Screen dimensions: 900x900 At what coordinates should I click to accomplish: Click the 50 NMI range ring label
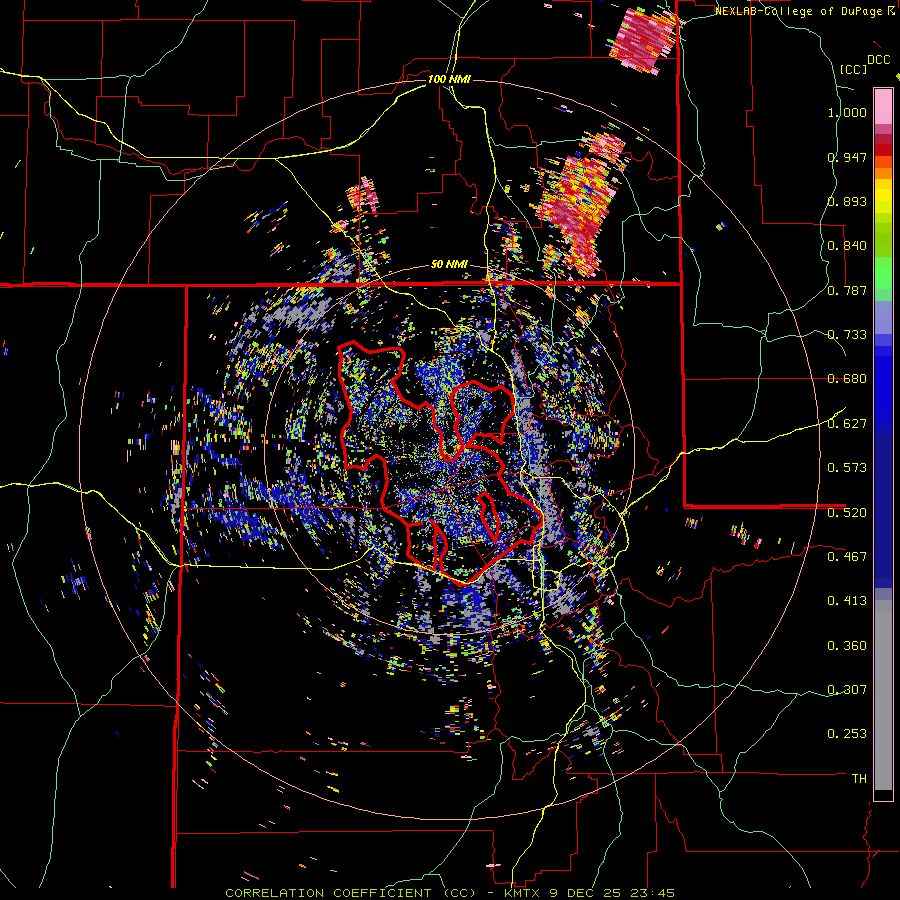coord(449,264)
